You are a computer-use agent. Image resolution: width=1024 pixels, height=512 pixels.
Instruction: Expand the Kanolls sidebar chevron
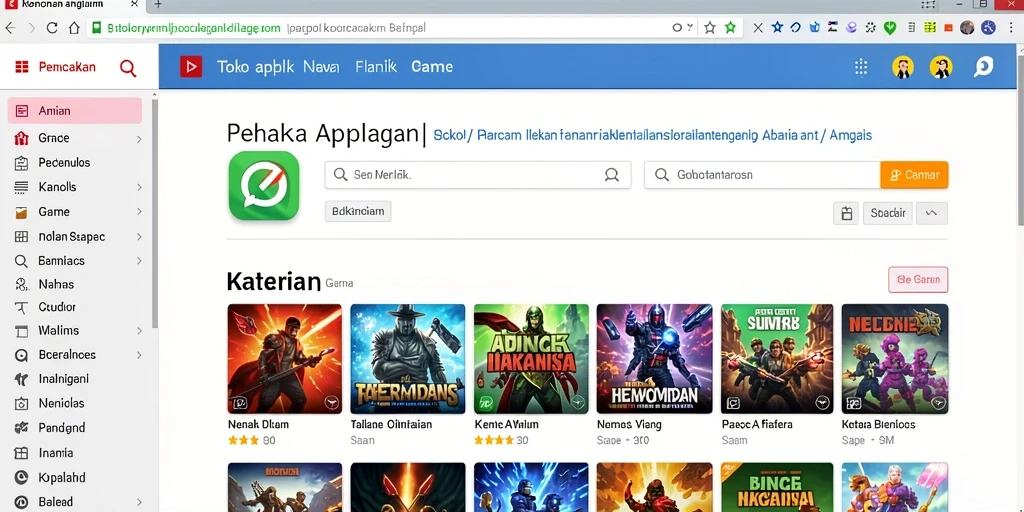tap(139, 187)
